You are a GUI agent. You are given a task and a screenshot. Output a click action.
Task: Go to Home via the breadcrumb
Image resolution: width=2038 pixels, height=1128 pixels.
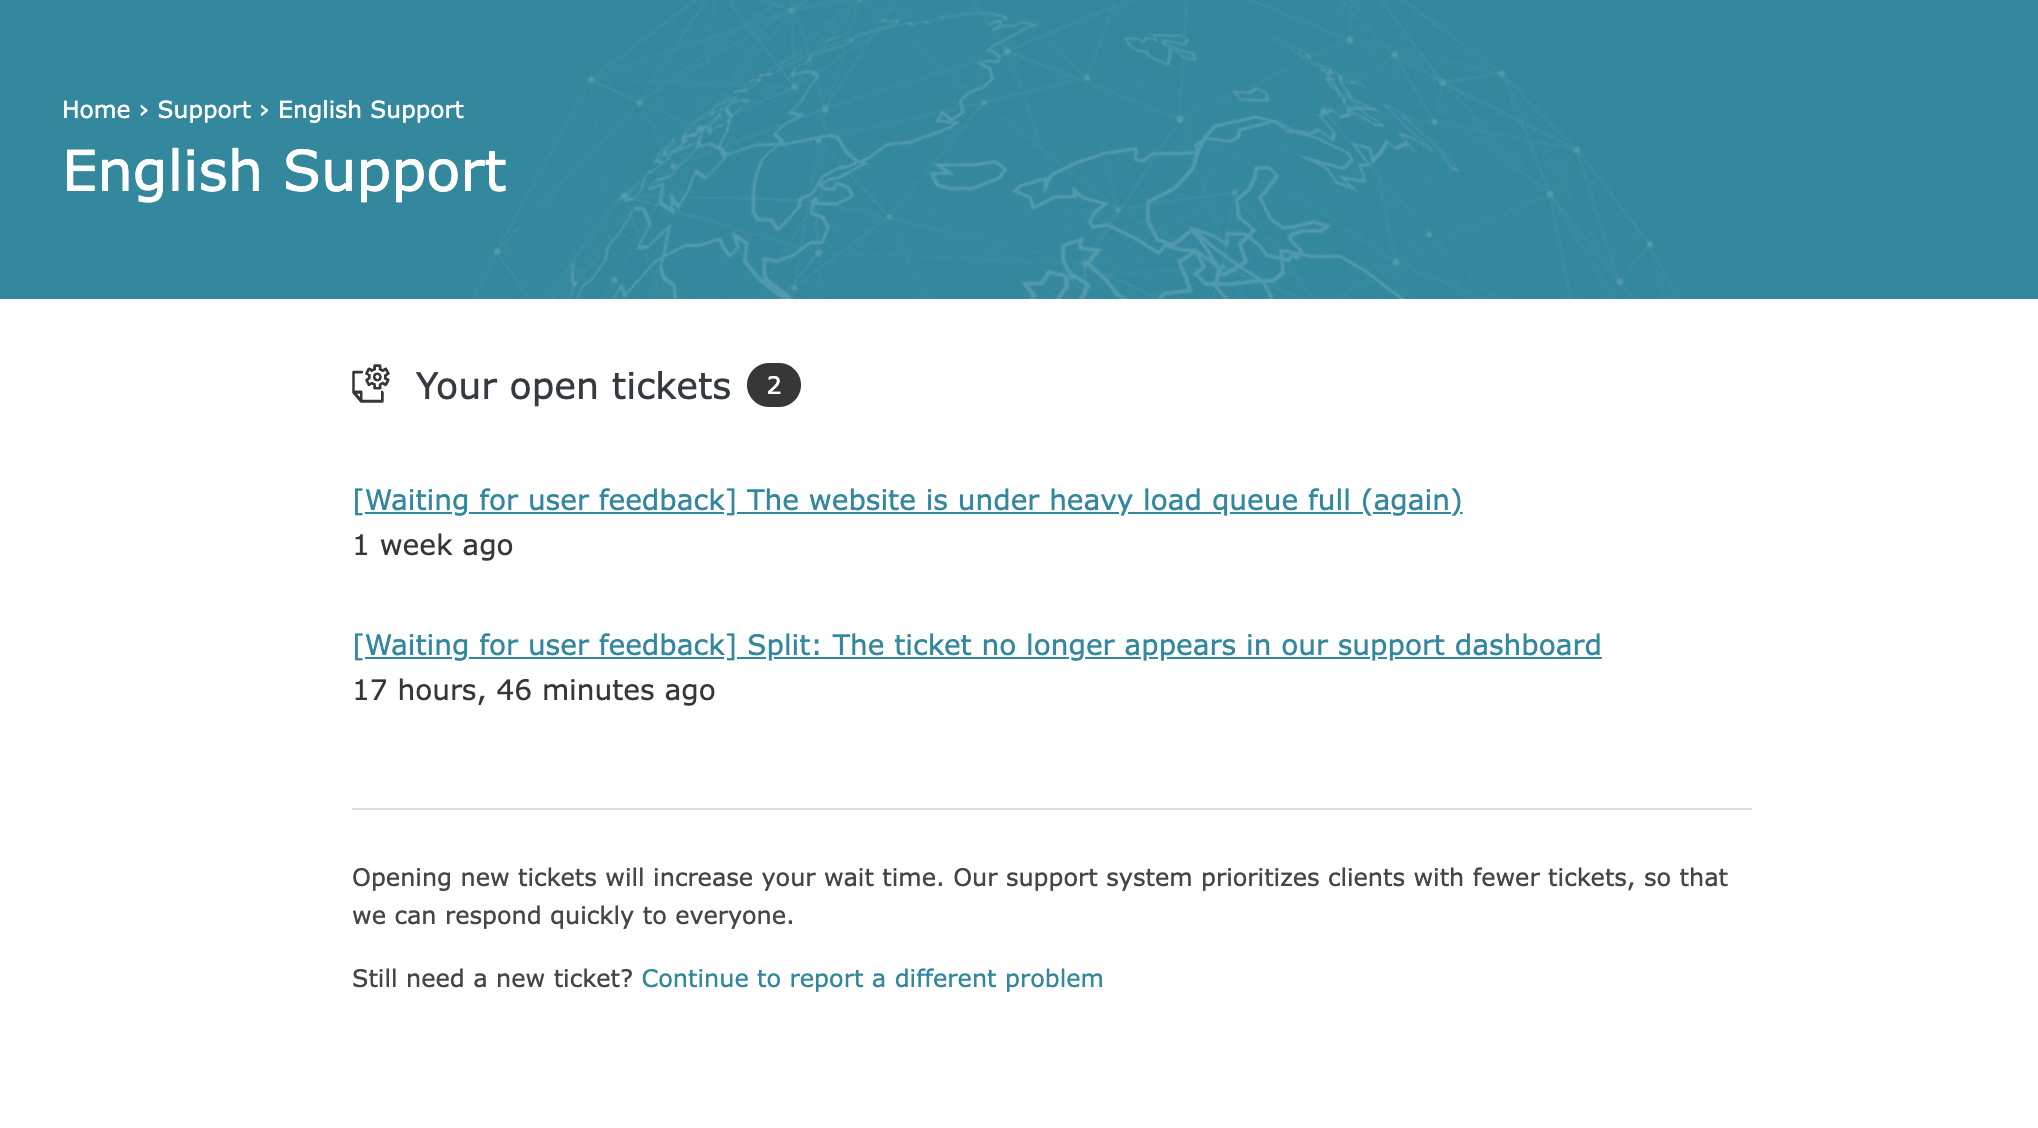click(x=96, y=110)
